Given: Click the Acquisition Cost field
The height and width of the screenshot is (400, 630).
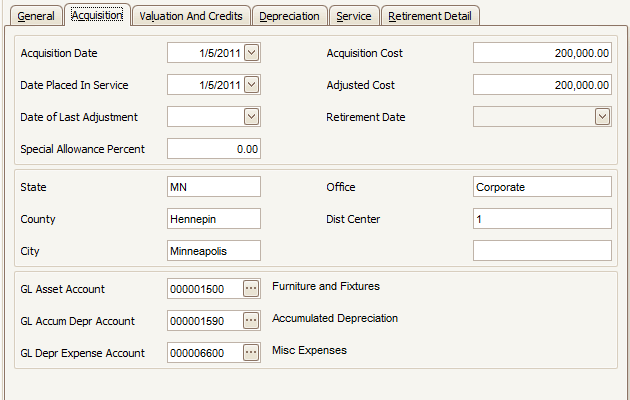Looking at the screenshot, I should [541, 53].
